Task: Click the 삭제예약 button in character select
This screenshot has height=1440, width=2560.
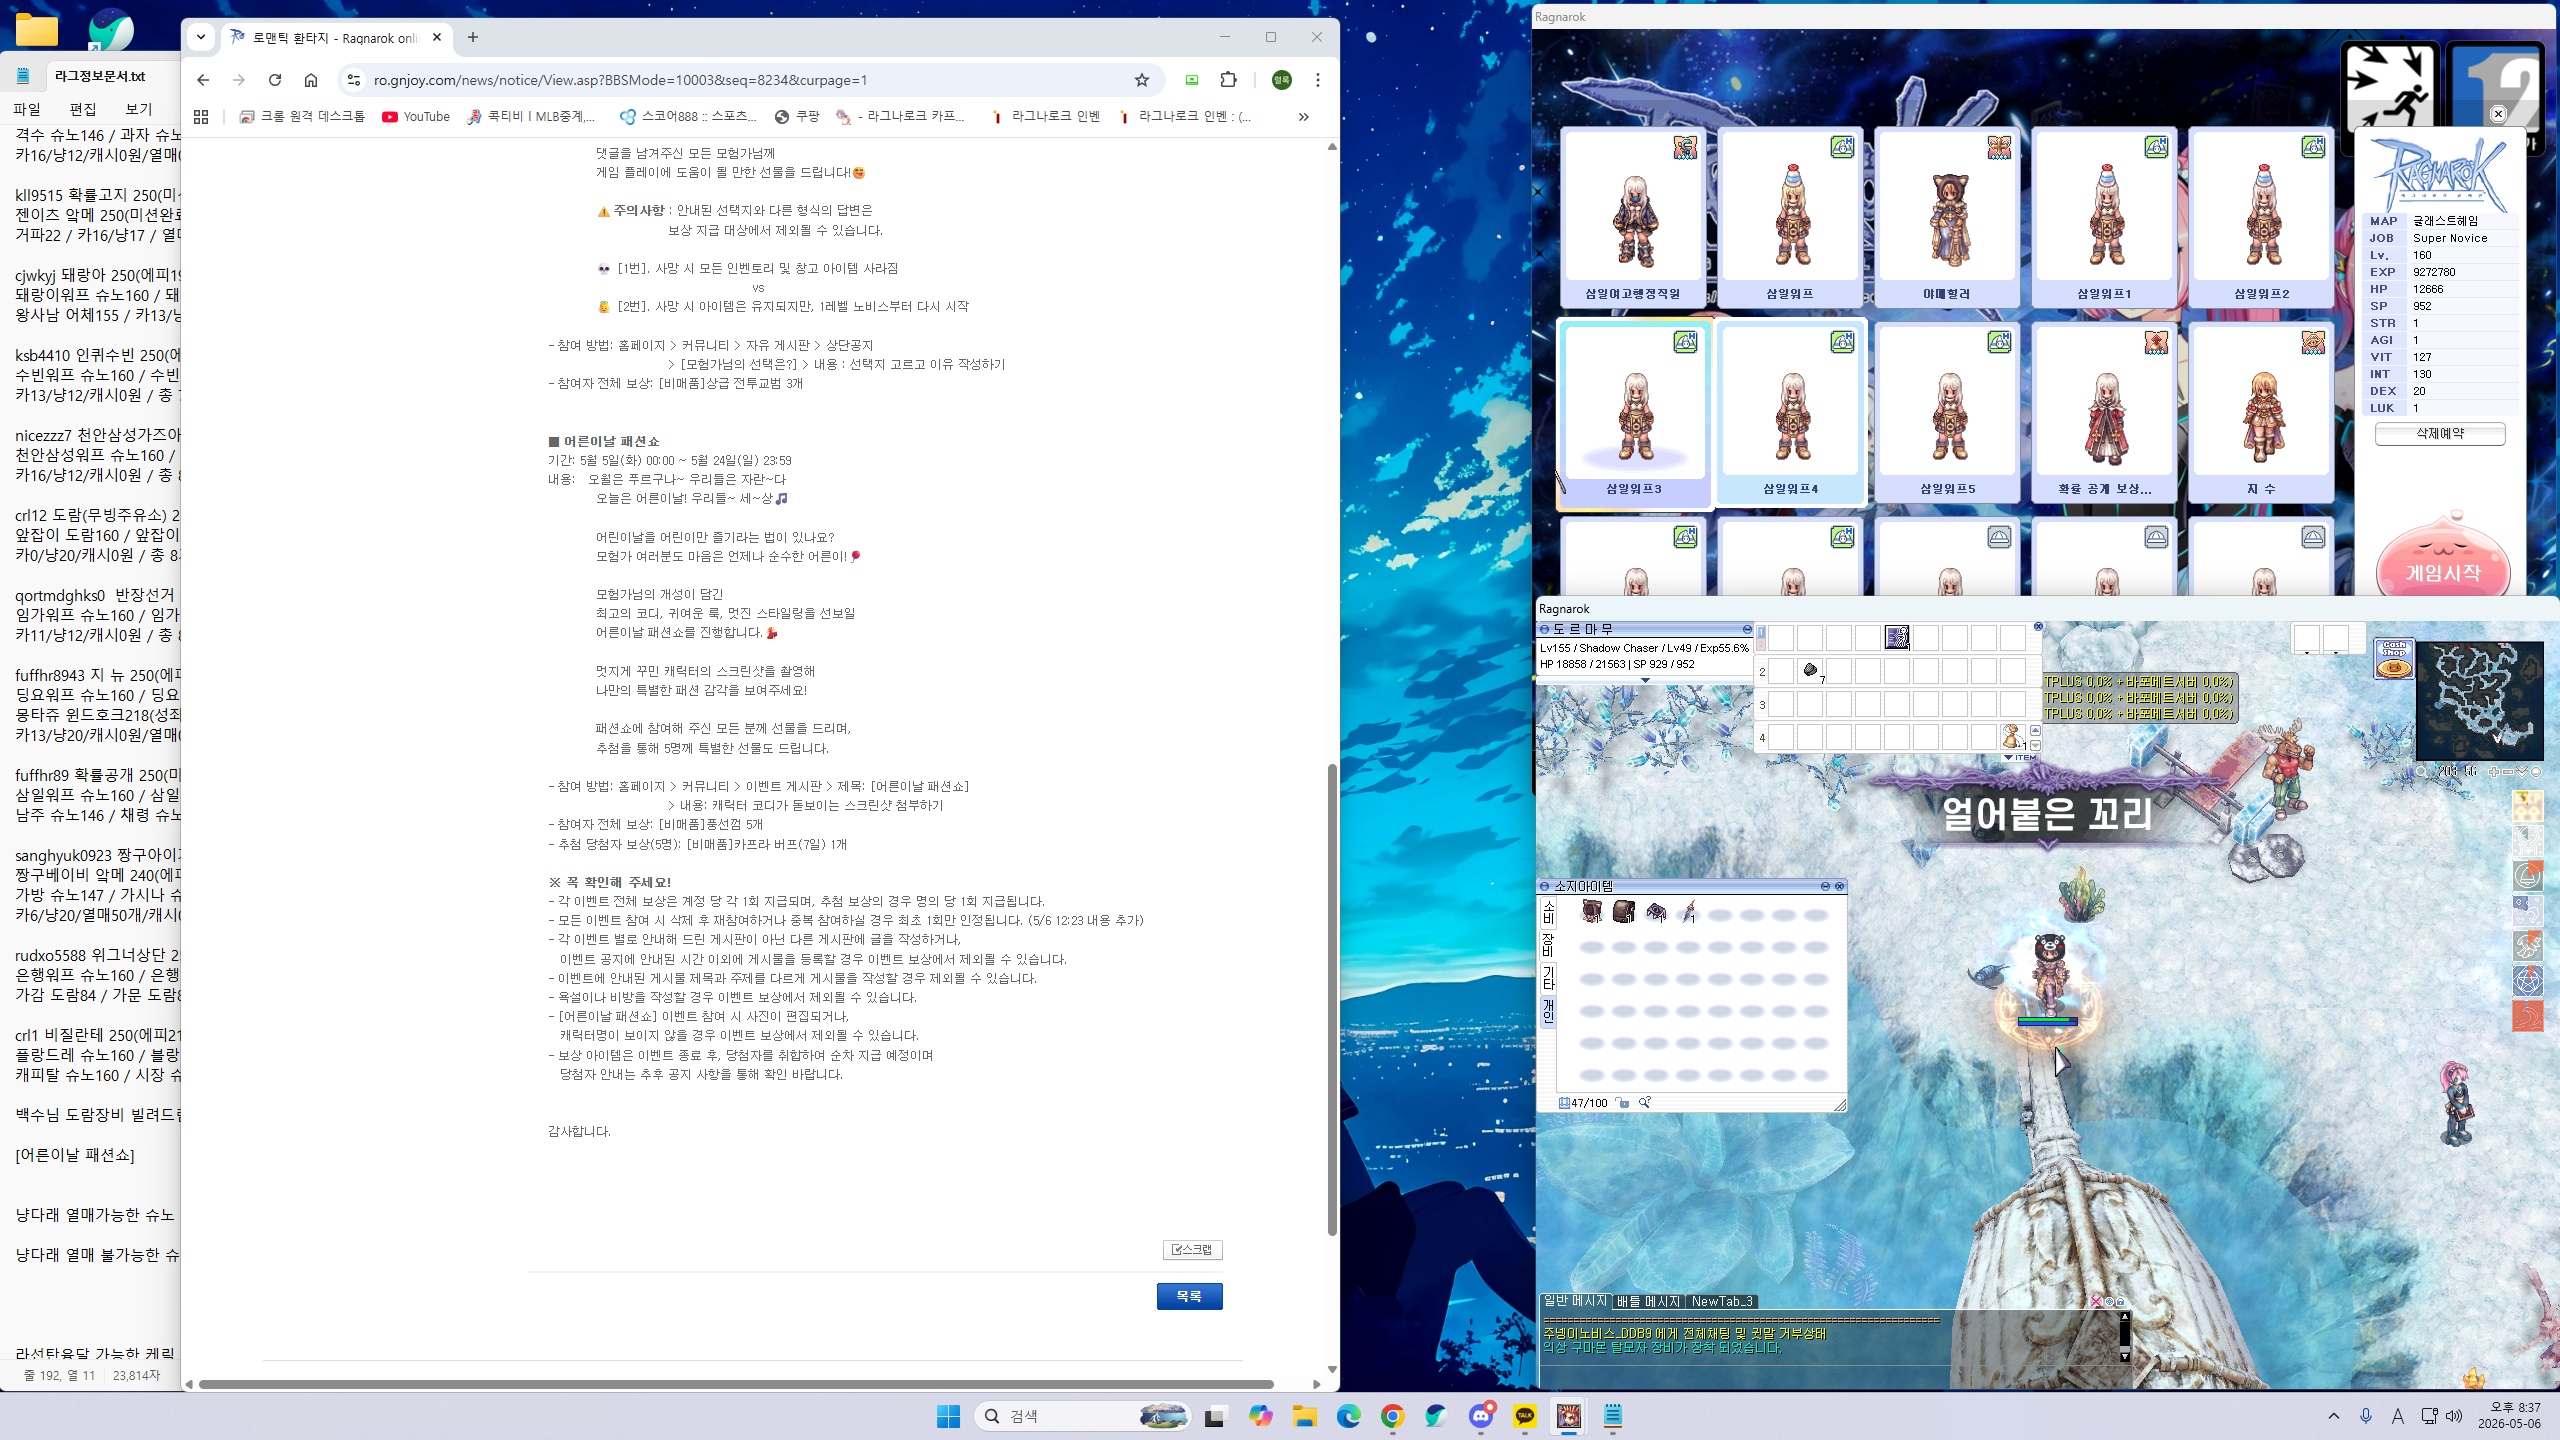Action: pos(2440,434)
